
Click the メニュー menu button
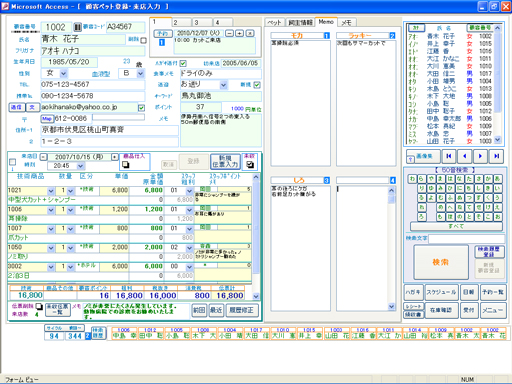(493, 310)
